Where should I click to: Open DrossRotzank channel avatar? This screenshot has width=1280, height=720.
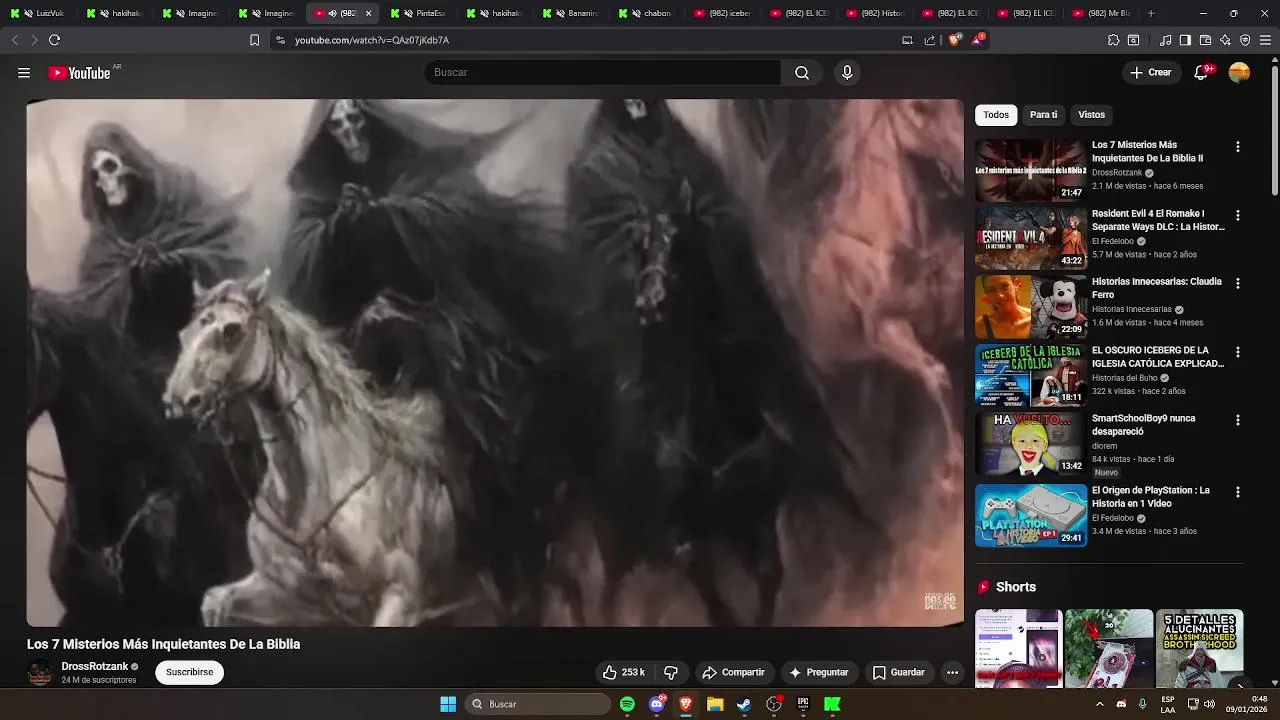[40, 672]
